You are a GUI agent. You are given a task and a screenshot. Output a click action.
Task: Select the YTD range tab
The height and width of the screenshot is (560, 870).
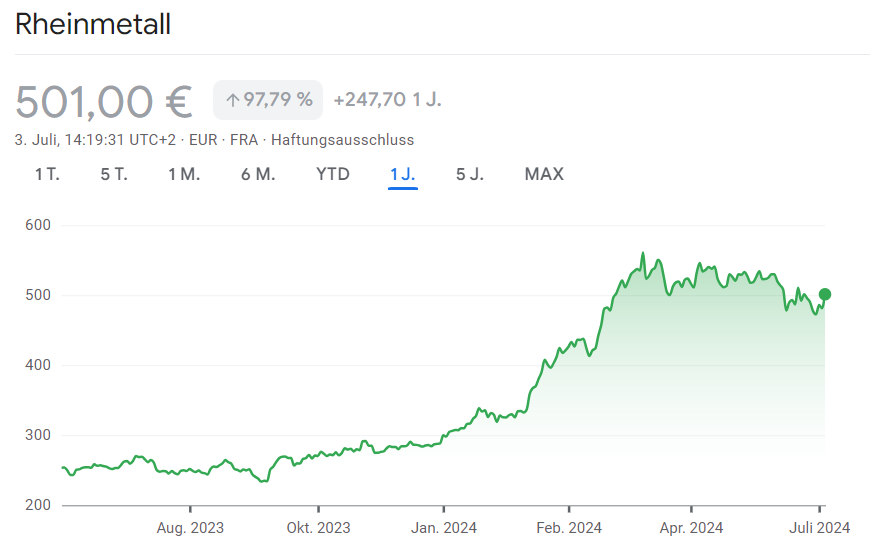click(333, 174)
